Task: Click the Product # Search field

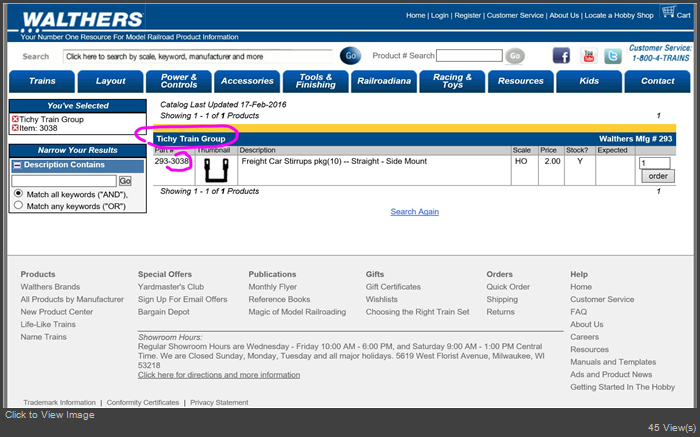Action: (x=469, y=56)
